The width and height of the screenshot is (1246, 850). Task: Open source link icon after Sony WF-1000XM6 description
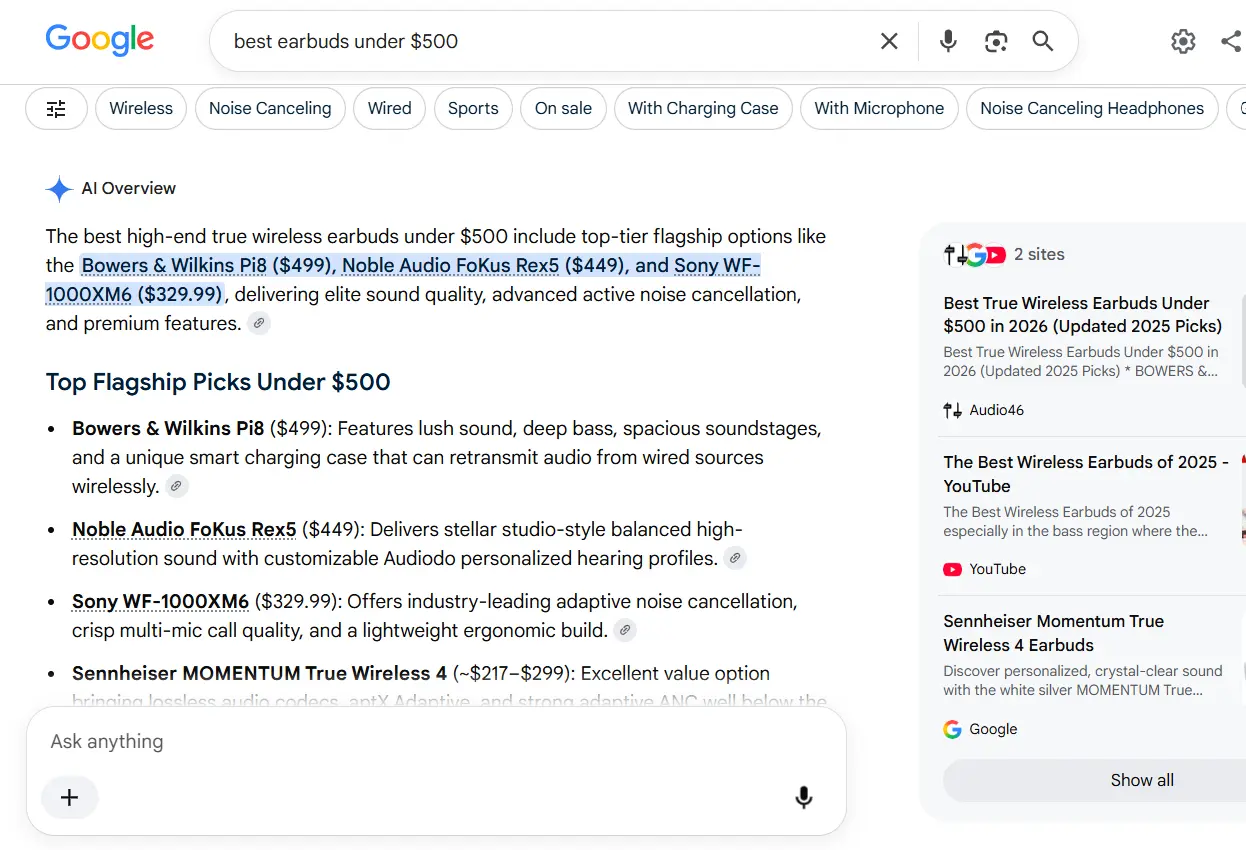(x=625, y=630)
